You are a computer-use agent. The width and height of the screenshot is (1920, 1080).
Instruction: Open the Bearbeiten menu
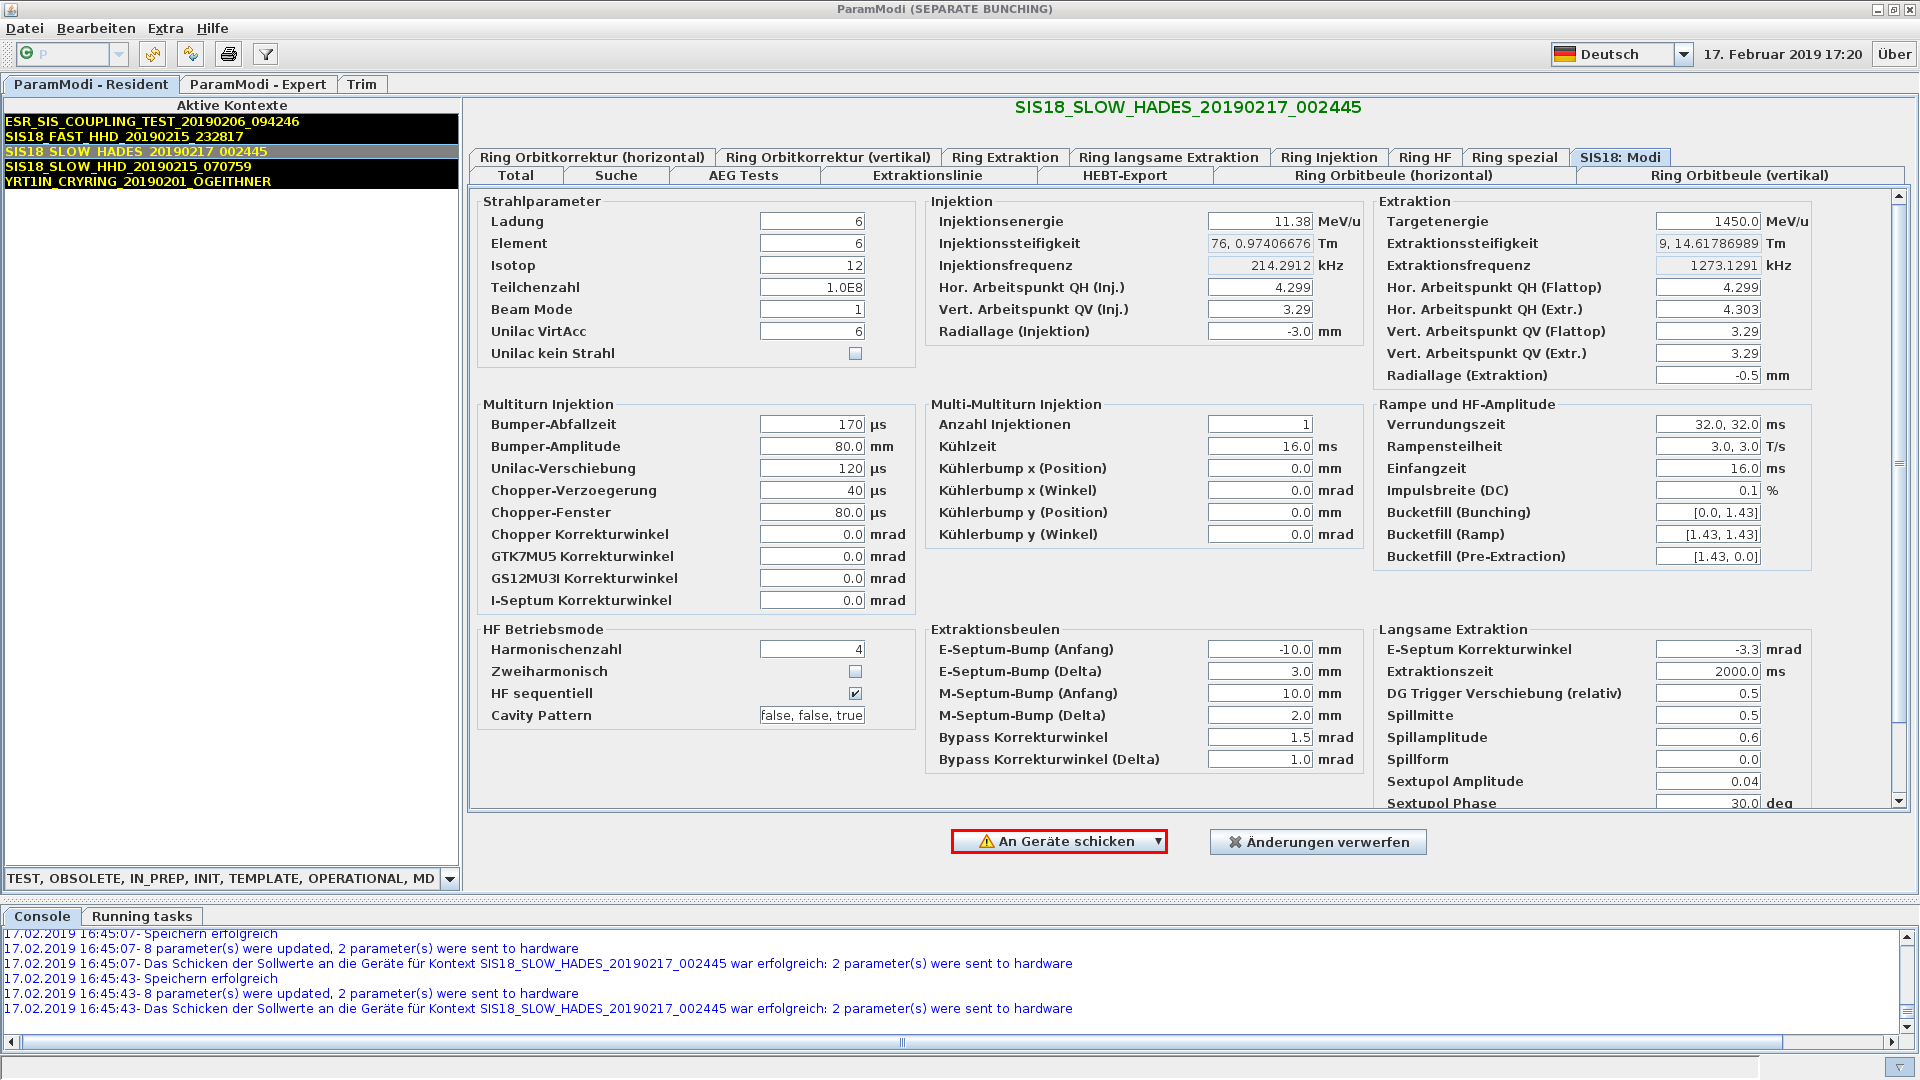tap(96, 28)
